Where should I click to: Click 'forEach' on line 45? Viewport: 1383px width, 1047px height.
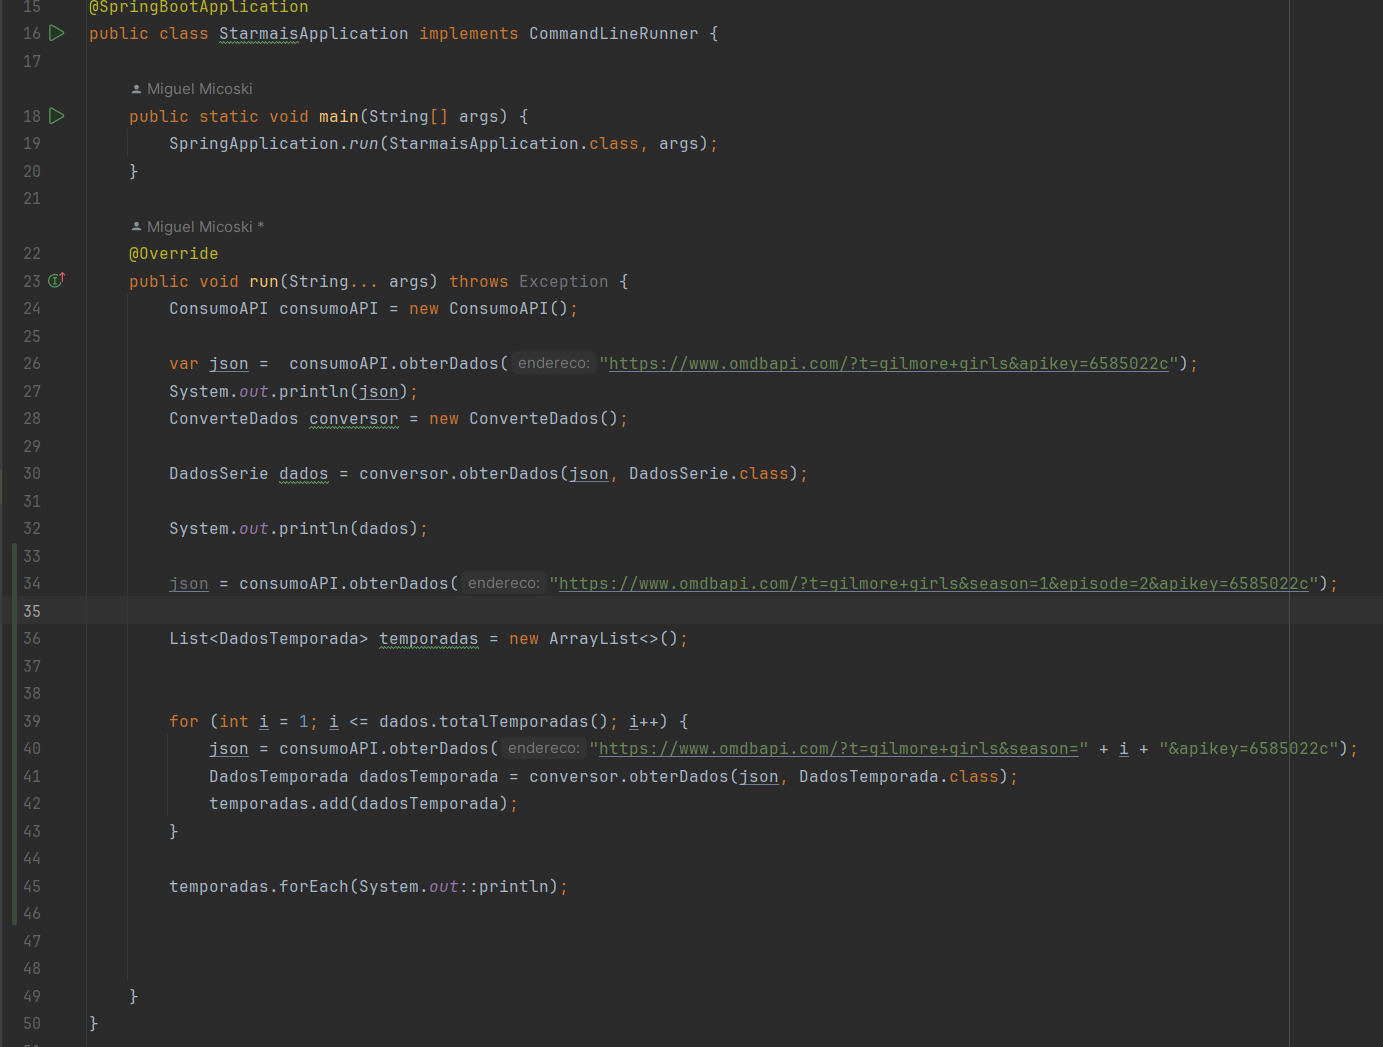pyautogui.click(x=314, y=887)
